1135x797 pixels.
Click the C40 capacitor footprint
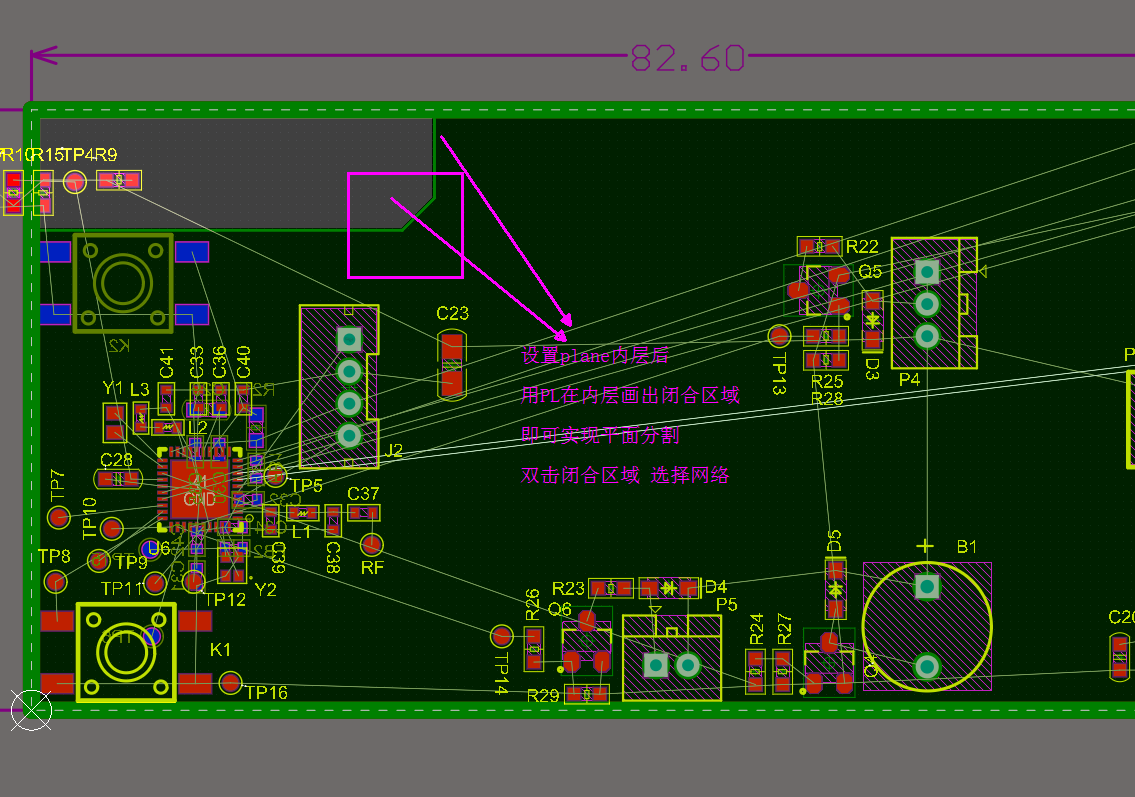pos(244,398)
